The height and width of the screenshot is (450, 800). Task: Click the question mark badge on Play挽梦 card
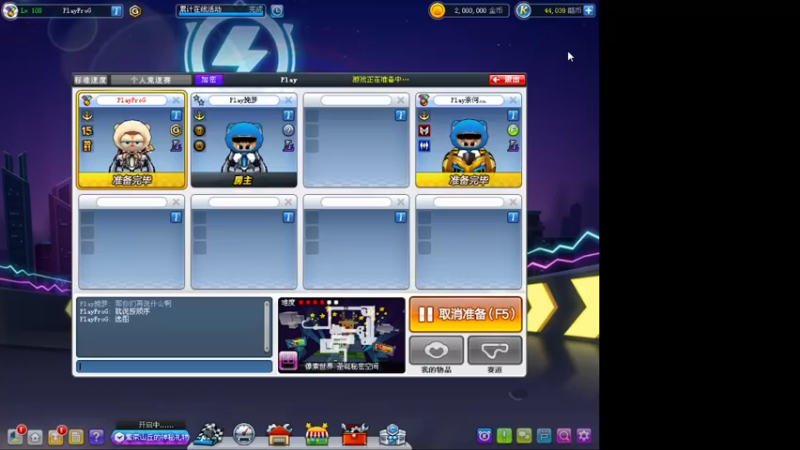pos(288,131)
